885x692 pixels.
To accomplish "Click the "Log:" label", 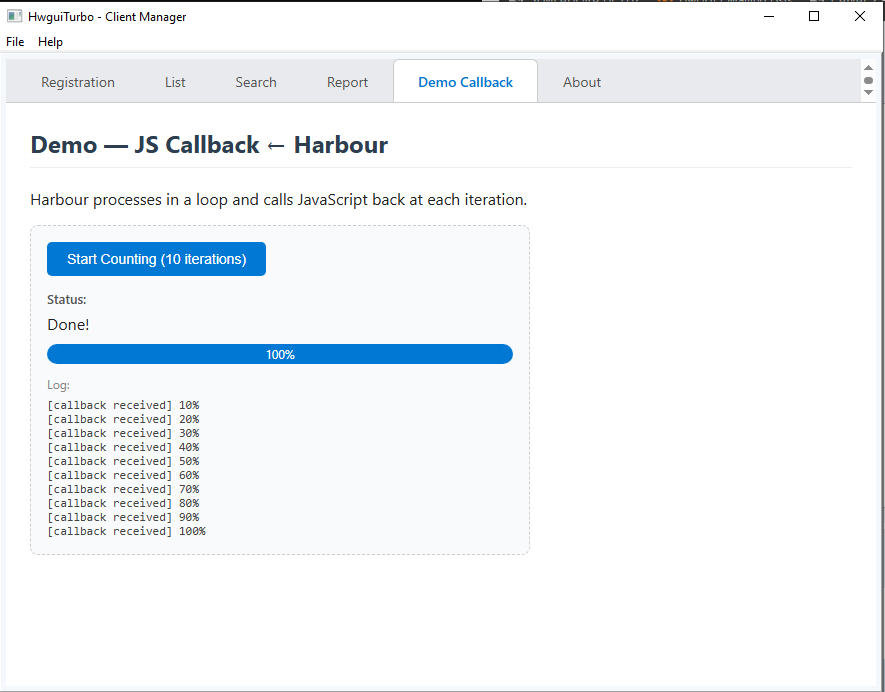I will [x=58, y=385].
